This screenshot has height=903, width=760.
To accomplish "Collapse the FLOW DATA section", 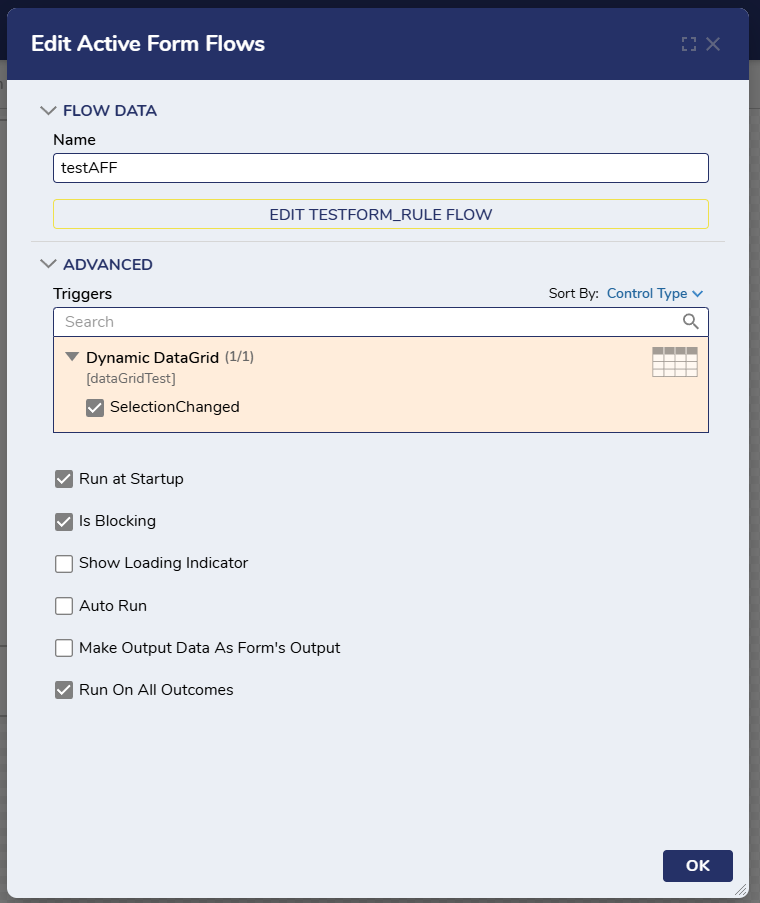I will pyautogui.click(x=48, y=111).
